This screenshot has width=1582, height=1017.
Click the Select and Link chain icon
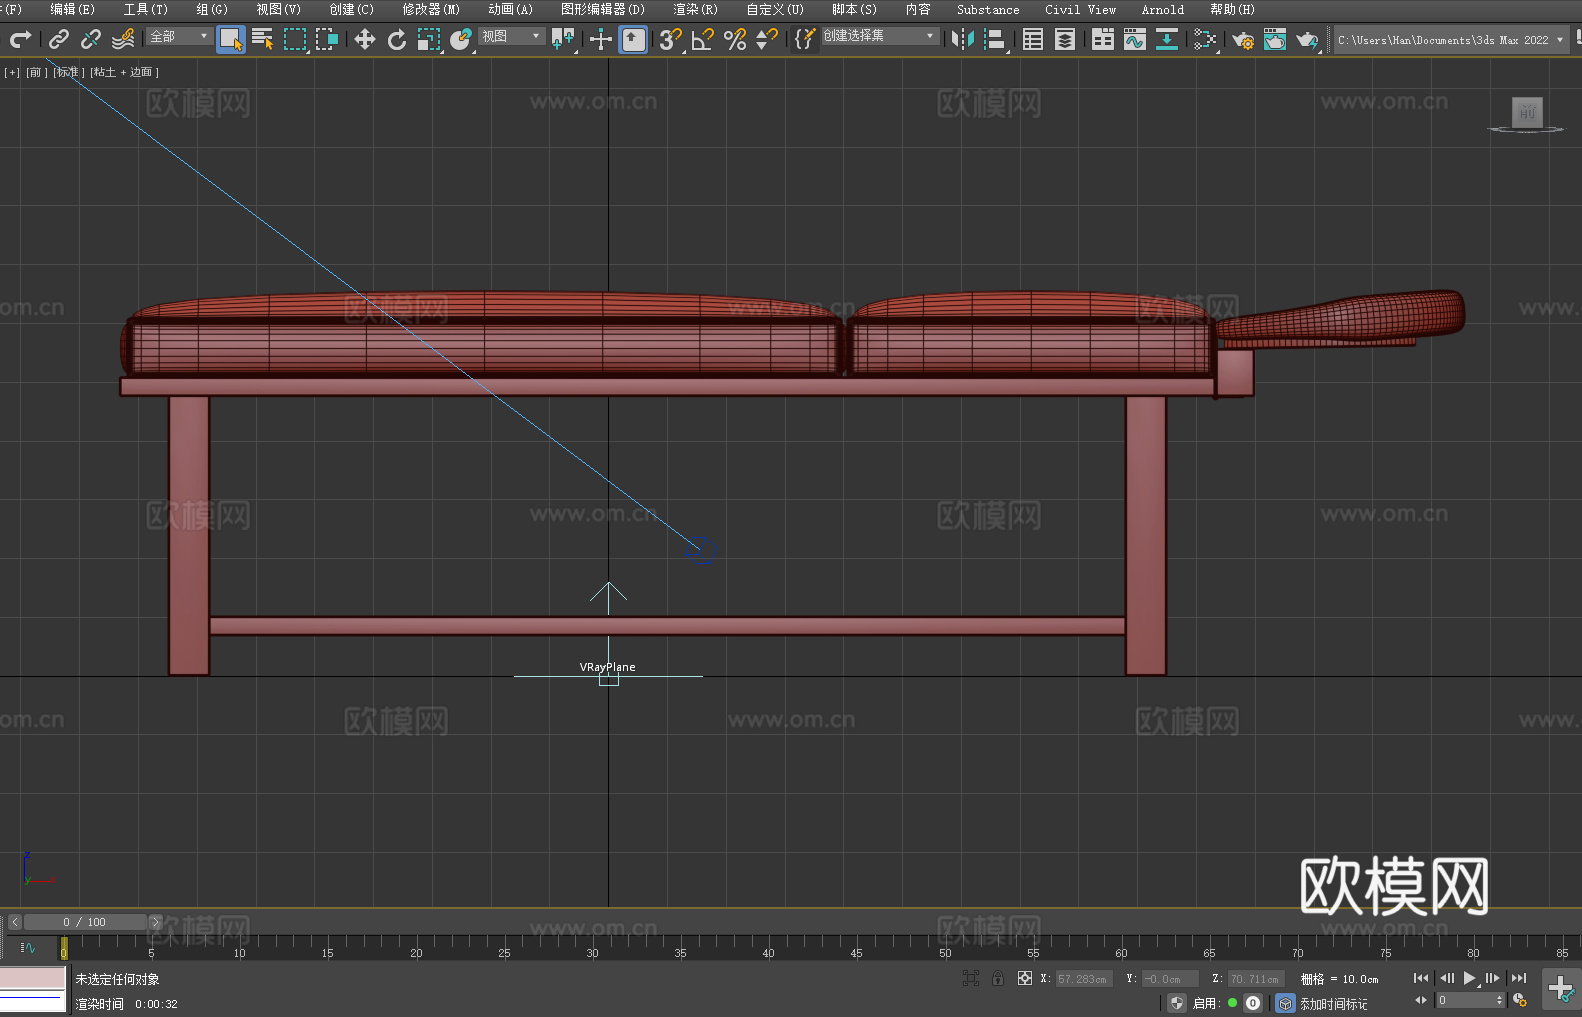[59, 39]
